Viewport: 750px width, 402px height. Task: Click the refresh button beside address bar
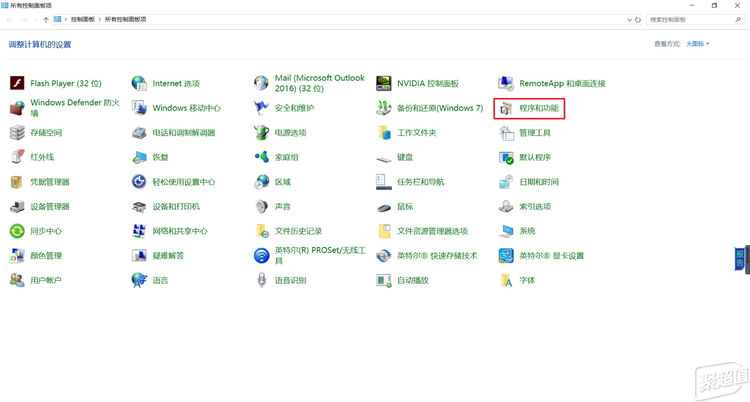coord(638,19)
